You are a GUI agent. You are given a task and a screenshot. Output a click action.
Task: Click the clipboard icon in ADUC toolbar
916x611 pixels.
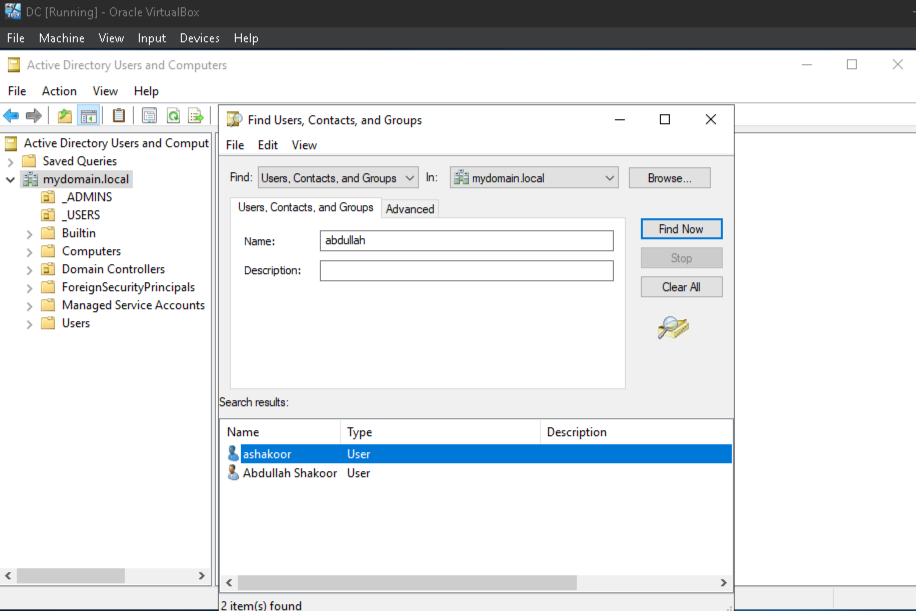click(x=119, y=116)
